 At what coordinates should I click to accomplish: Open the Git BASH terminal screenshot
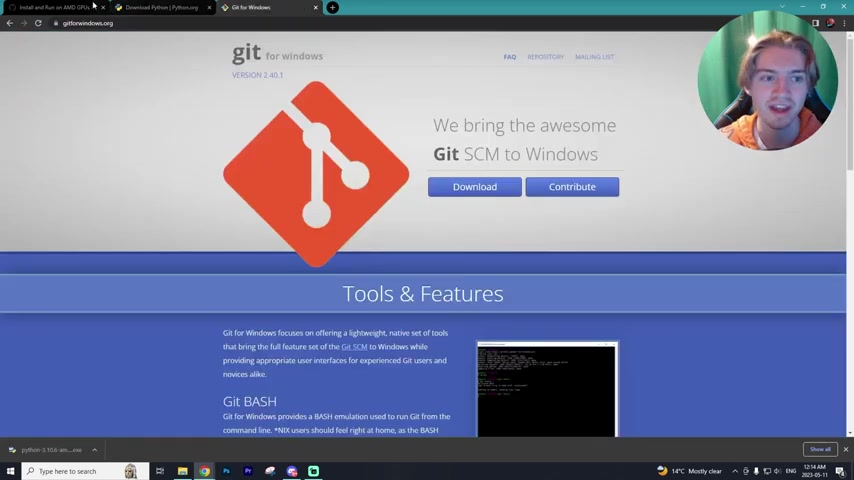[x=547, y=390]
